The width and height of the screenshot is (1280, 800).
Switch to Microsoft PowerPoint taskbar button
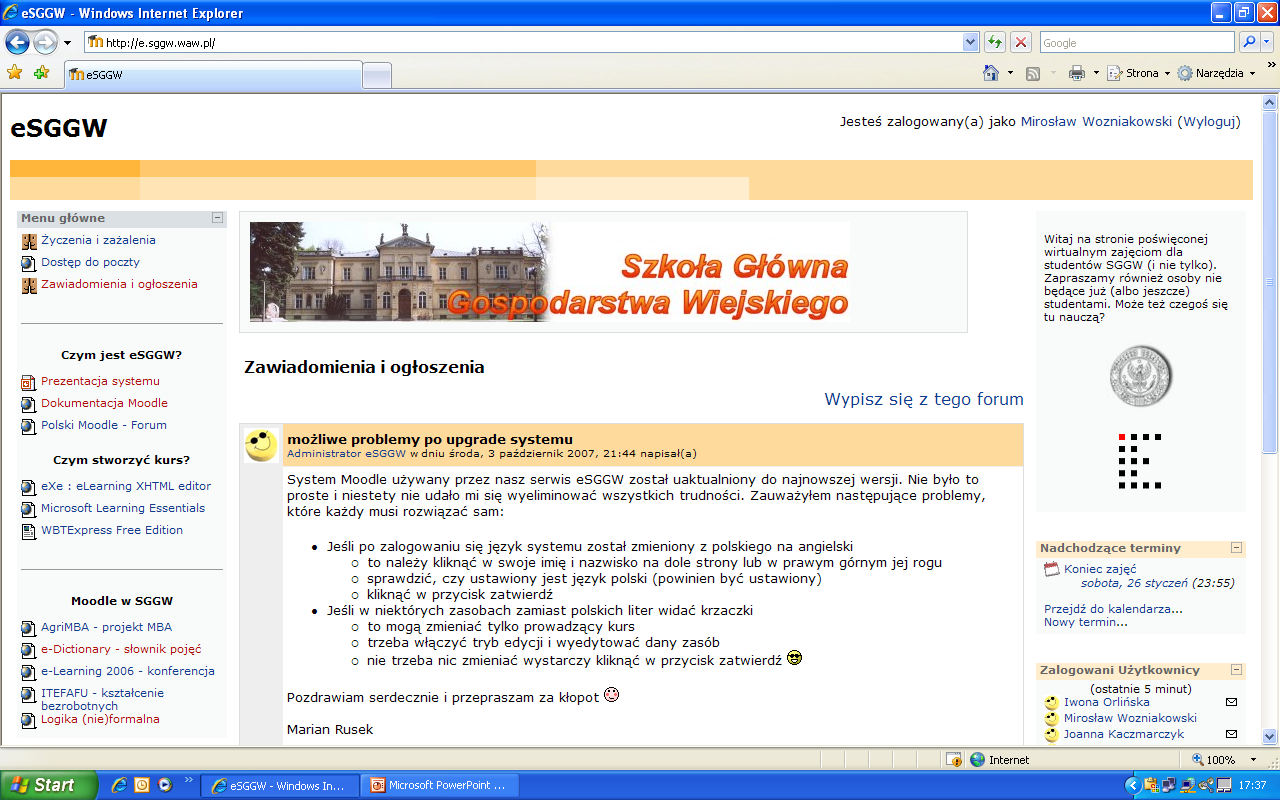(x=441, y=785)
